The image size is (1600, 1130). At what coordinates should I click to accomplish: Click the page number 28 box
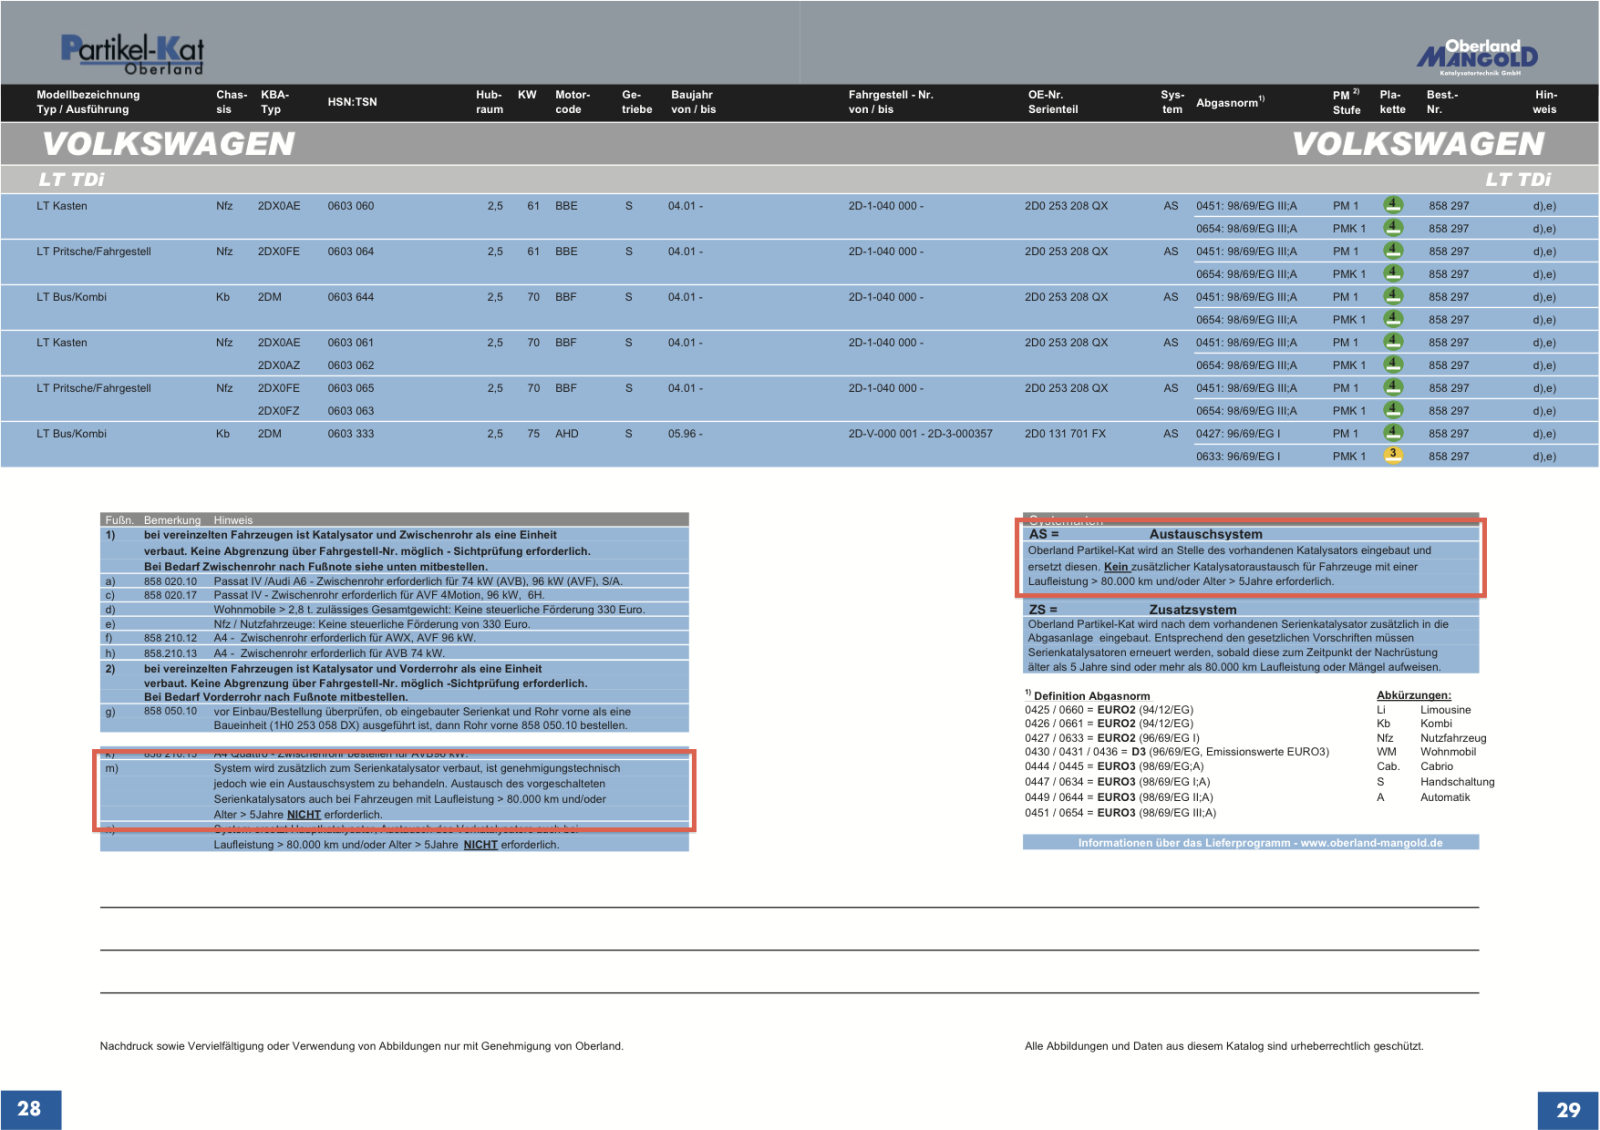pyautogui.click(x=30, y=1109)
